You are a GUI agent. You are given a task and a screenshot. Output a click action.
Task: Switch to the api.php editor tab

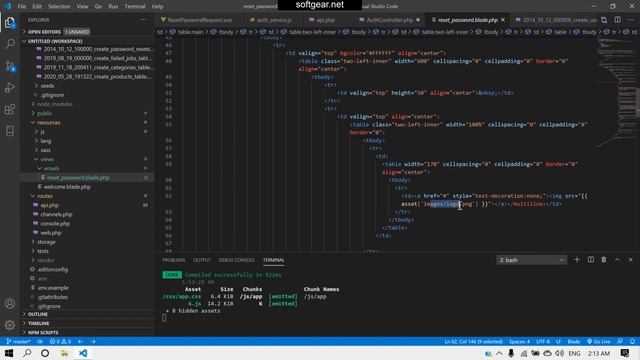tap(325, 20)
